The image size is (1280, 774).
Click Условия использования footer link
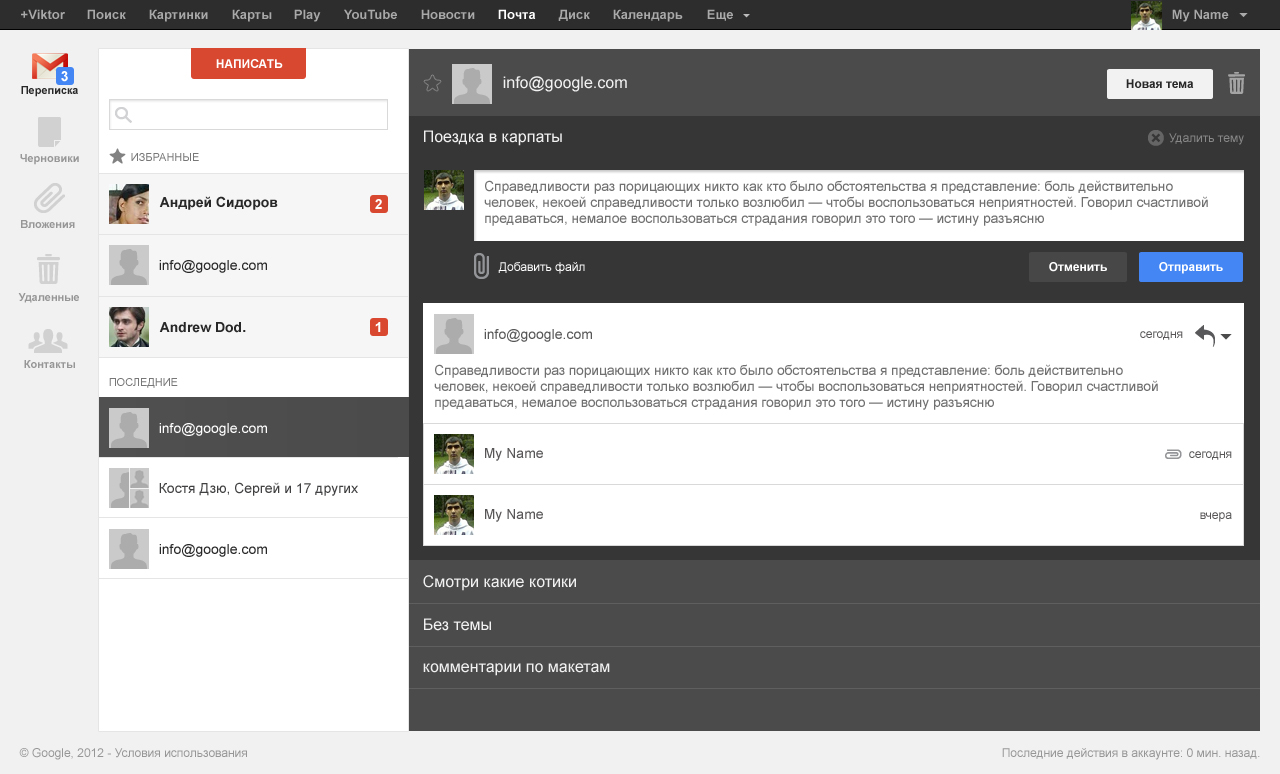click(x=181, y=753)
